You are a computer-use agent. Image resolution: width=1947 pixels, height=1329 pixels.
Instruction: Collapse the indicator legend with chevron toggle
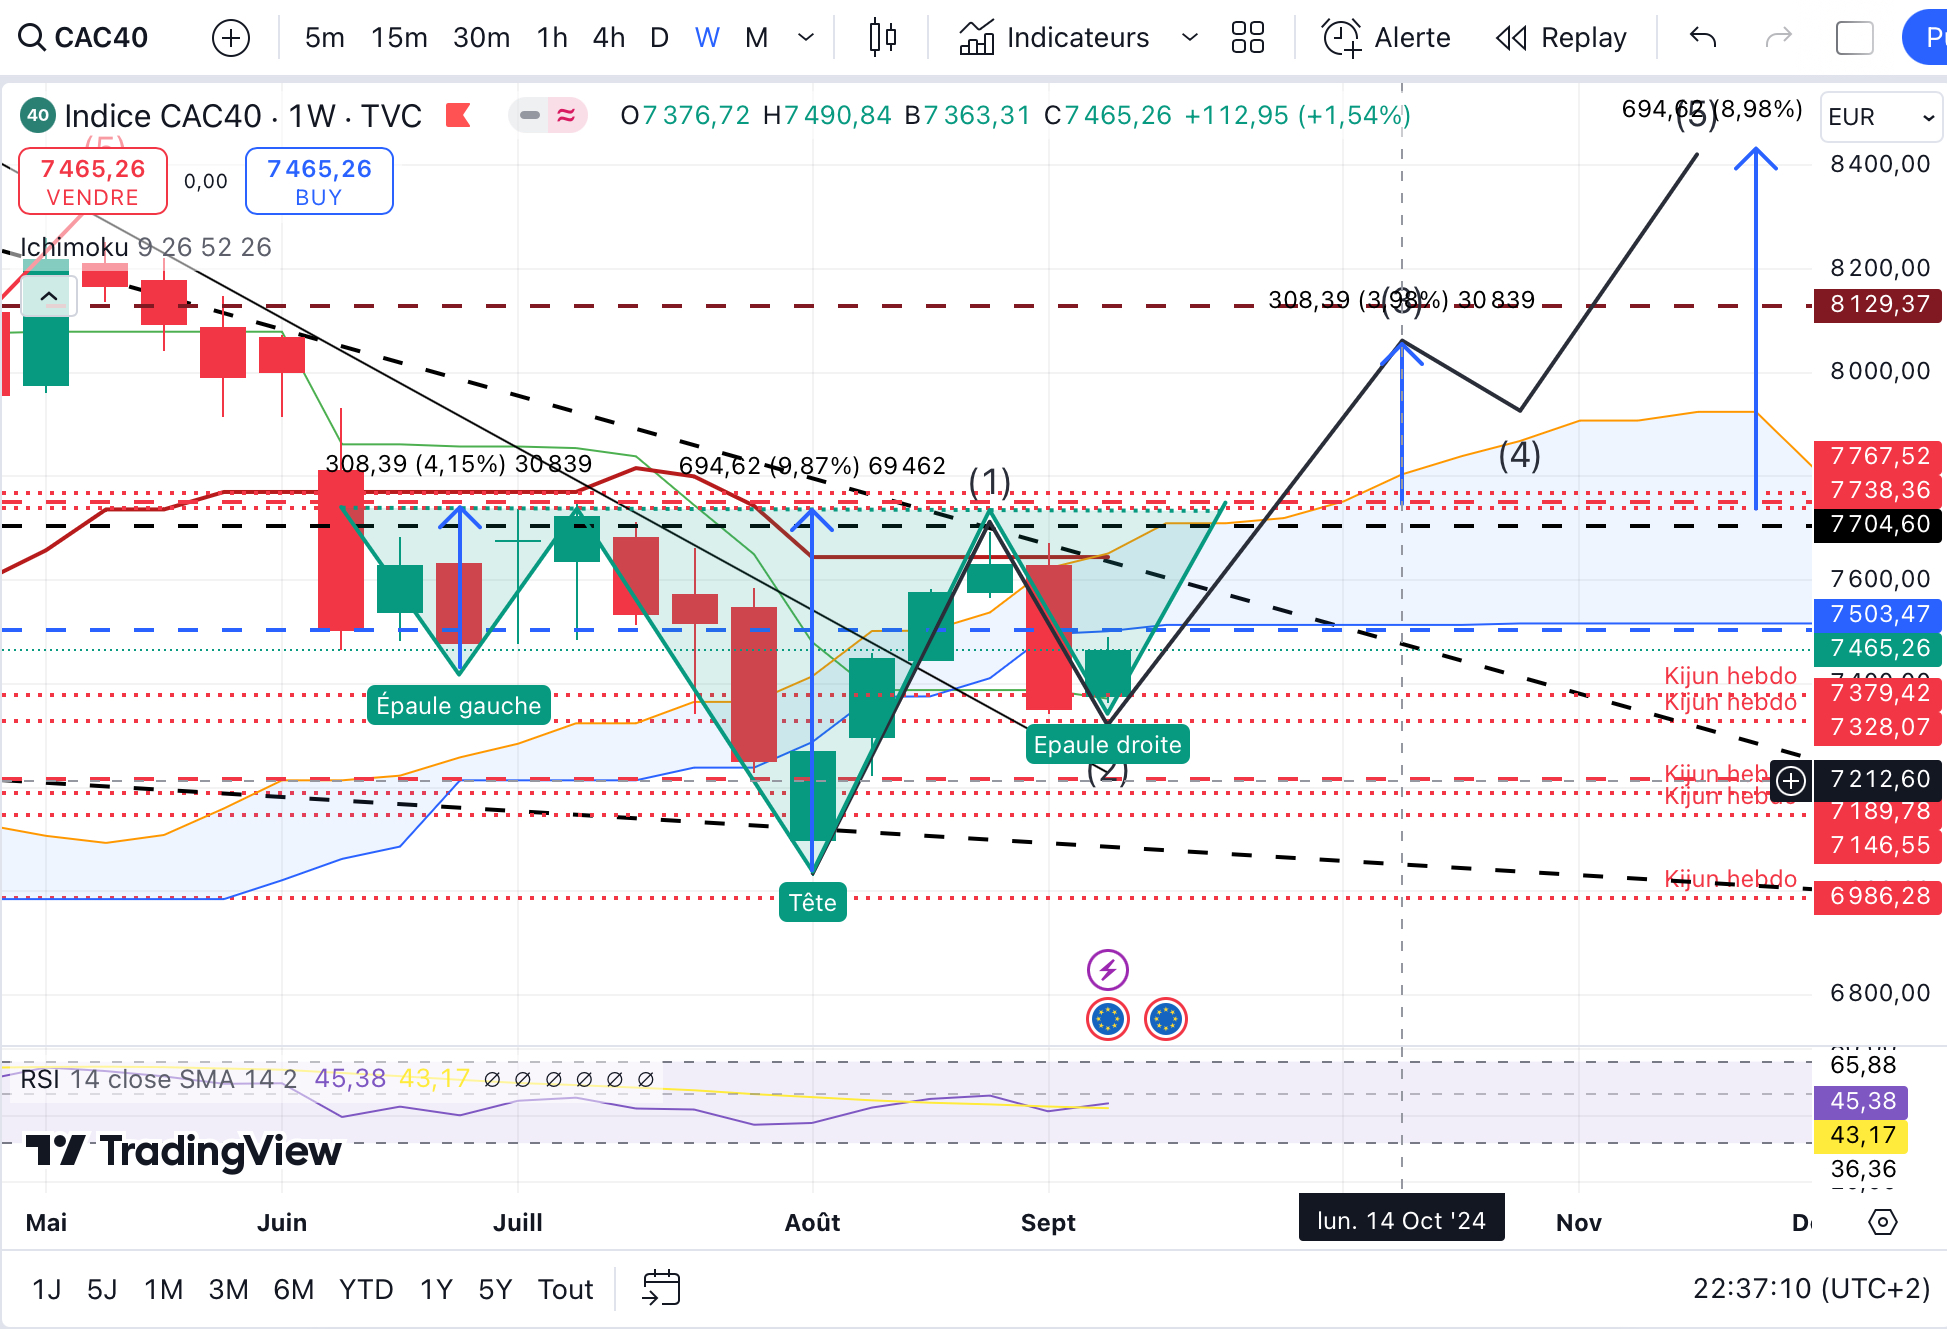pyautogui.click(x=48, y=297)
